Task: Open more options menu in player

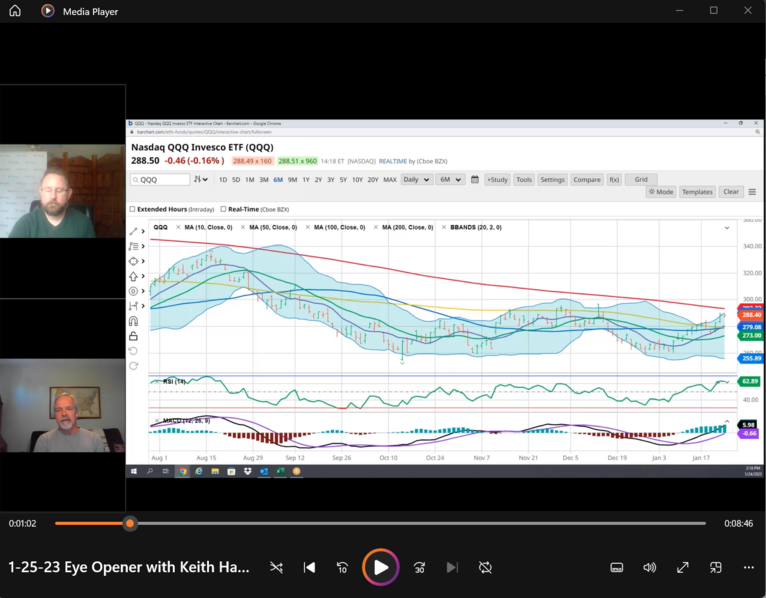Action: tap(748, 567)
